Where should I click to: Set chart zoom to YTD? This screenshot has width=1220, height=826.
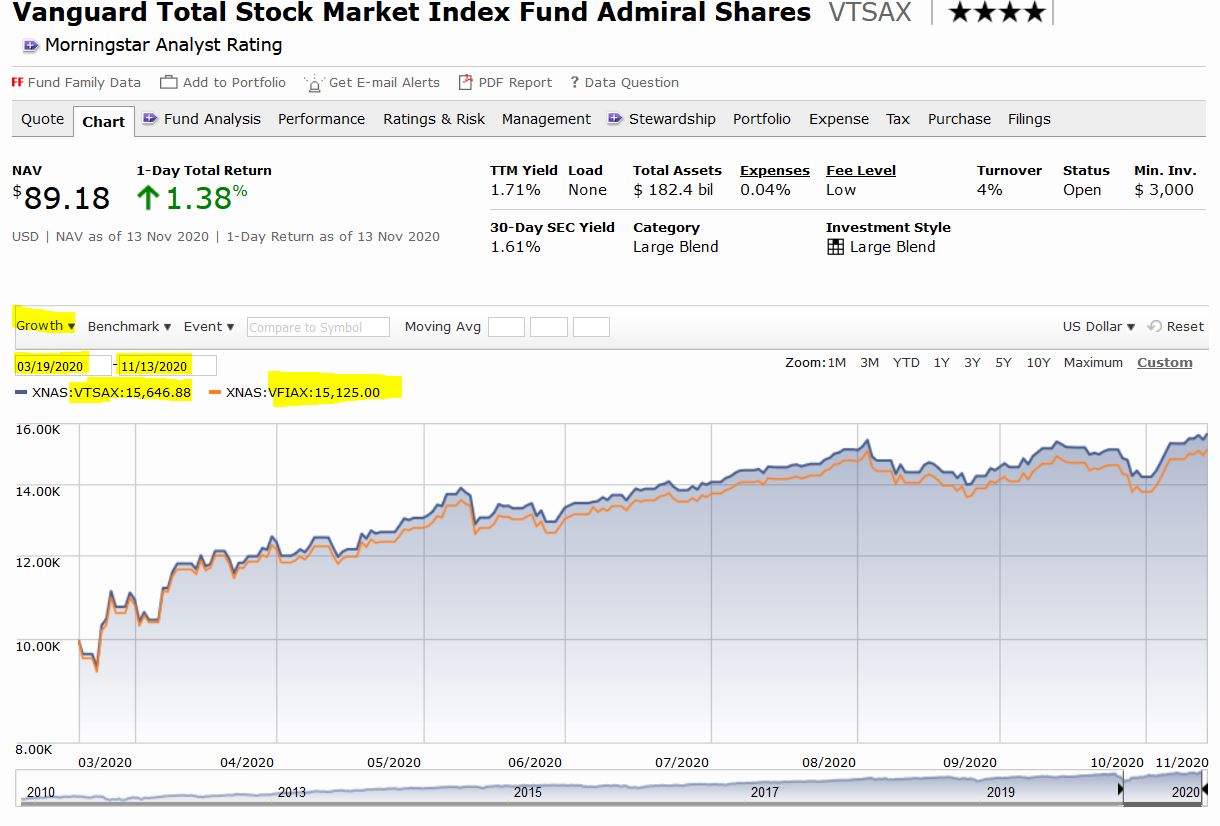[906, 363]
